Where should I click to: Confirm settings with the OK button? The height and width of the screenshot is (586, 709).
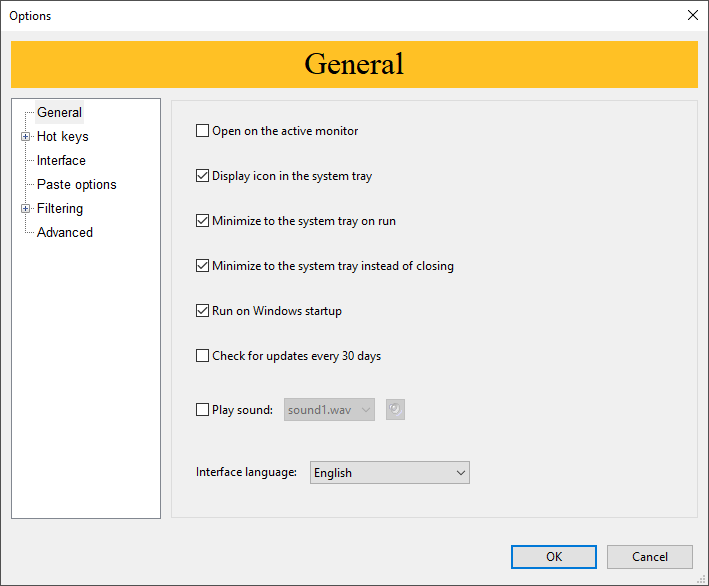pos(554,557)
